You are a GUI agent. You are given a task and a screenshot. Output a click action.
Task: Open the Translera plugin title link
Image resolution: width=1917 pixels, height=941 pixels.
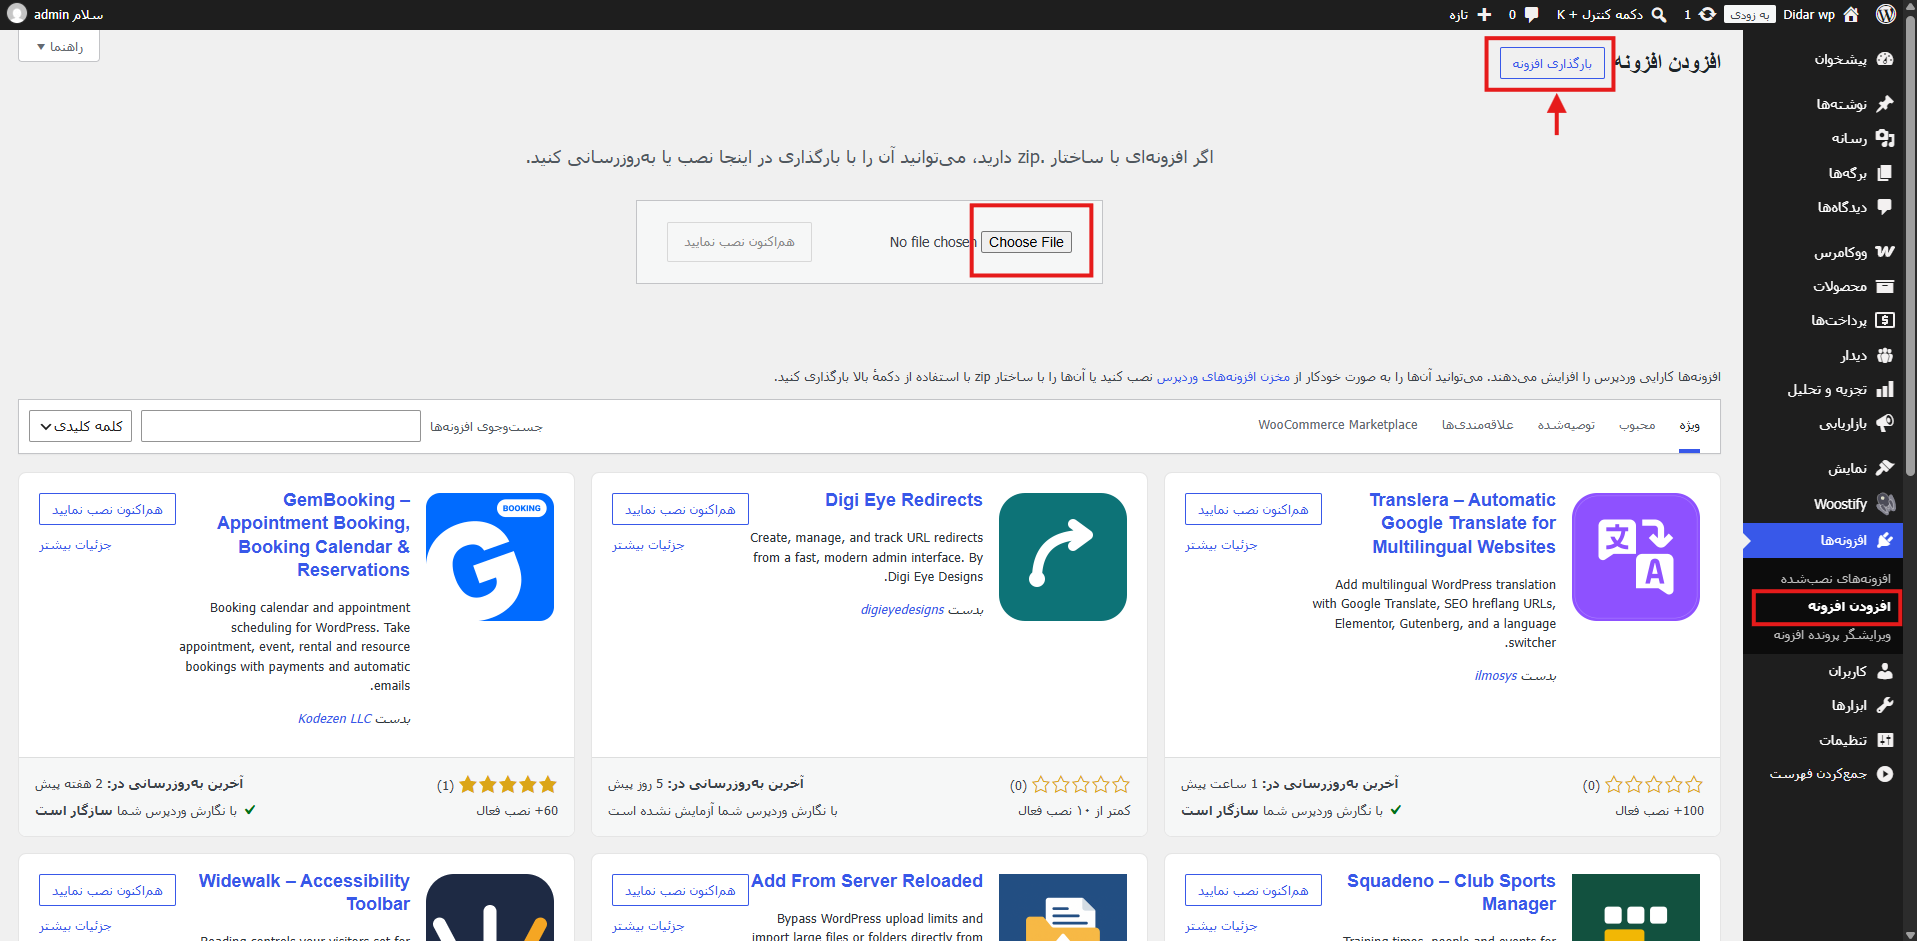click(x=1463, y=523)
